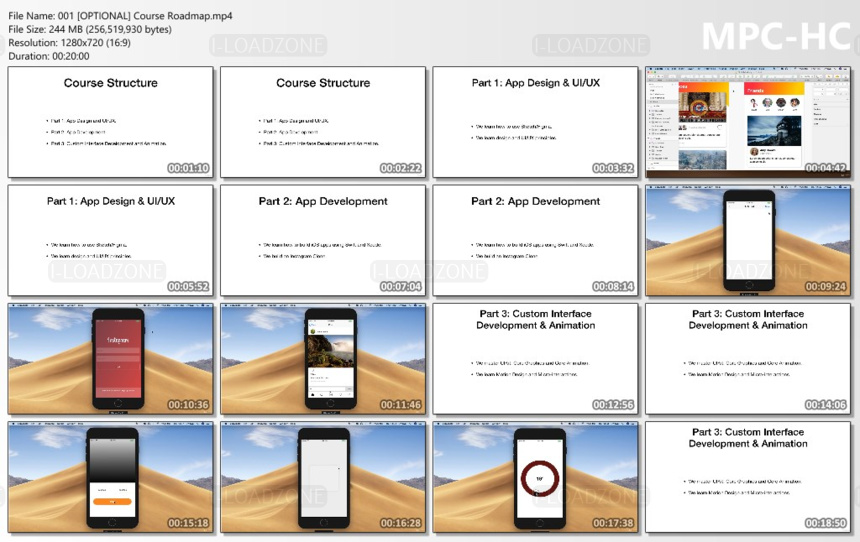The width and height of the screenshot is (860, 542).
Task: Click the MPC-HC logo
Action: pyautogui.click(x=776, y=37)
